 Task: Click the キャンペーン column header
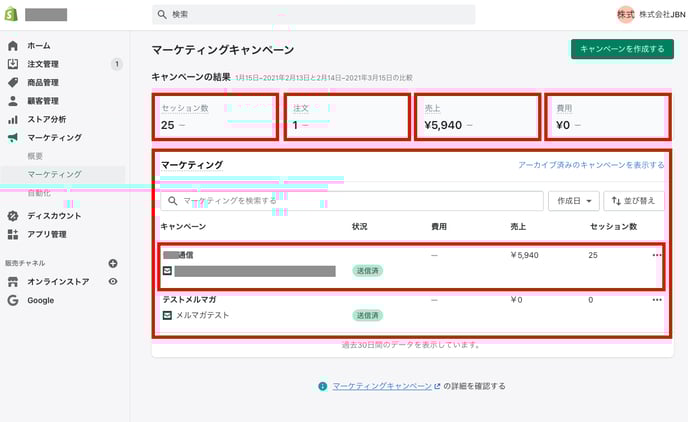183,227
